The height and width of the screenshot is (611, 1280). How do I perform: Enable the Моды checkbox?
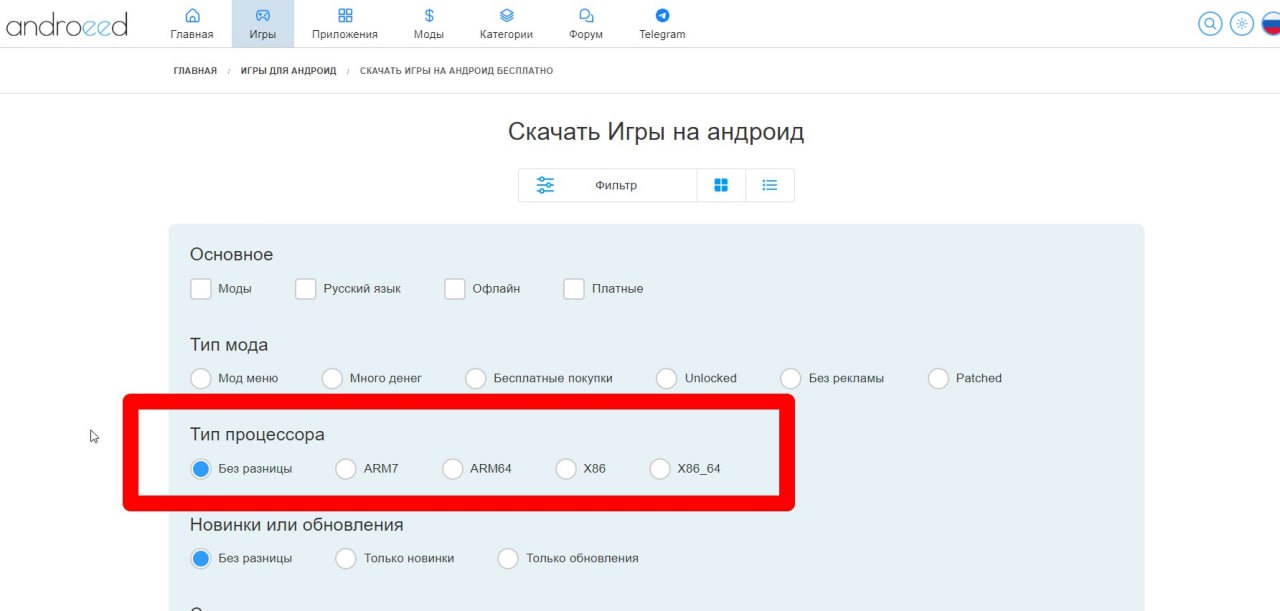(201, 289)
